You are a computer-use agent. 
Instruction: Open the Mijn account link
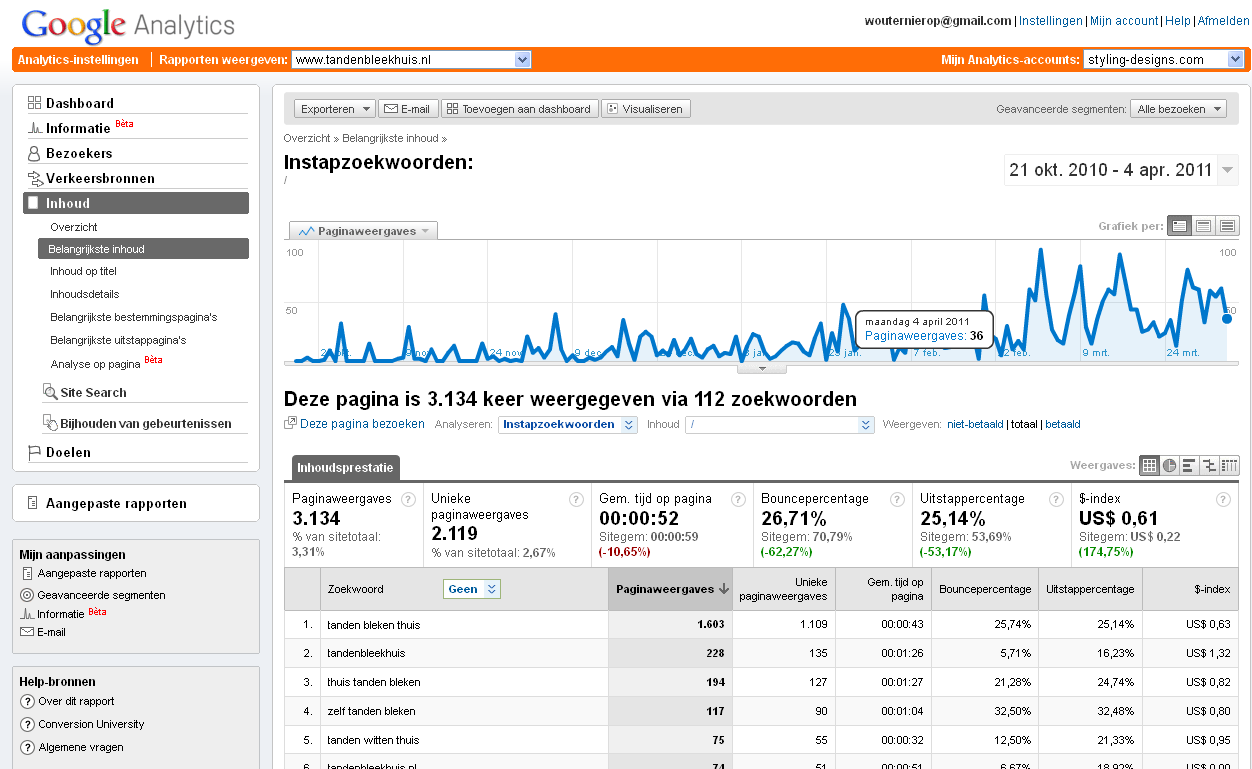1124,20
